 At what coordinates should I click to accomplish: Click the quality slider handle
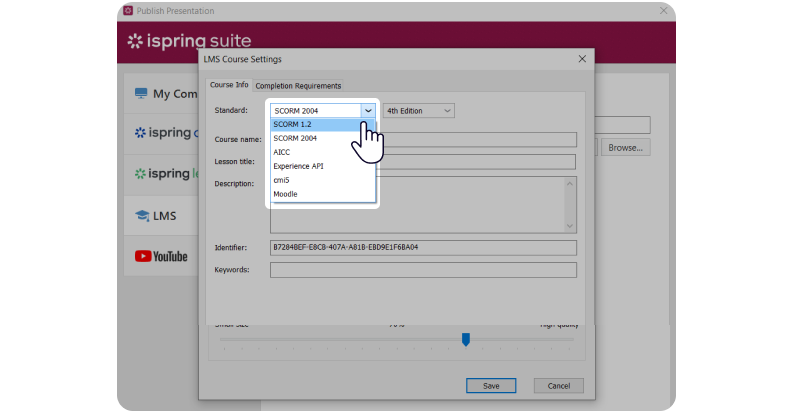pyautogui.click(x=466, y=339)
